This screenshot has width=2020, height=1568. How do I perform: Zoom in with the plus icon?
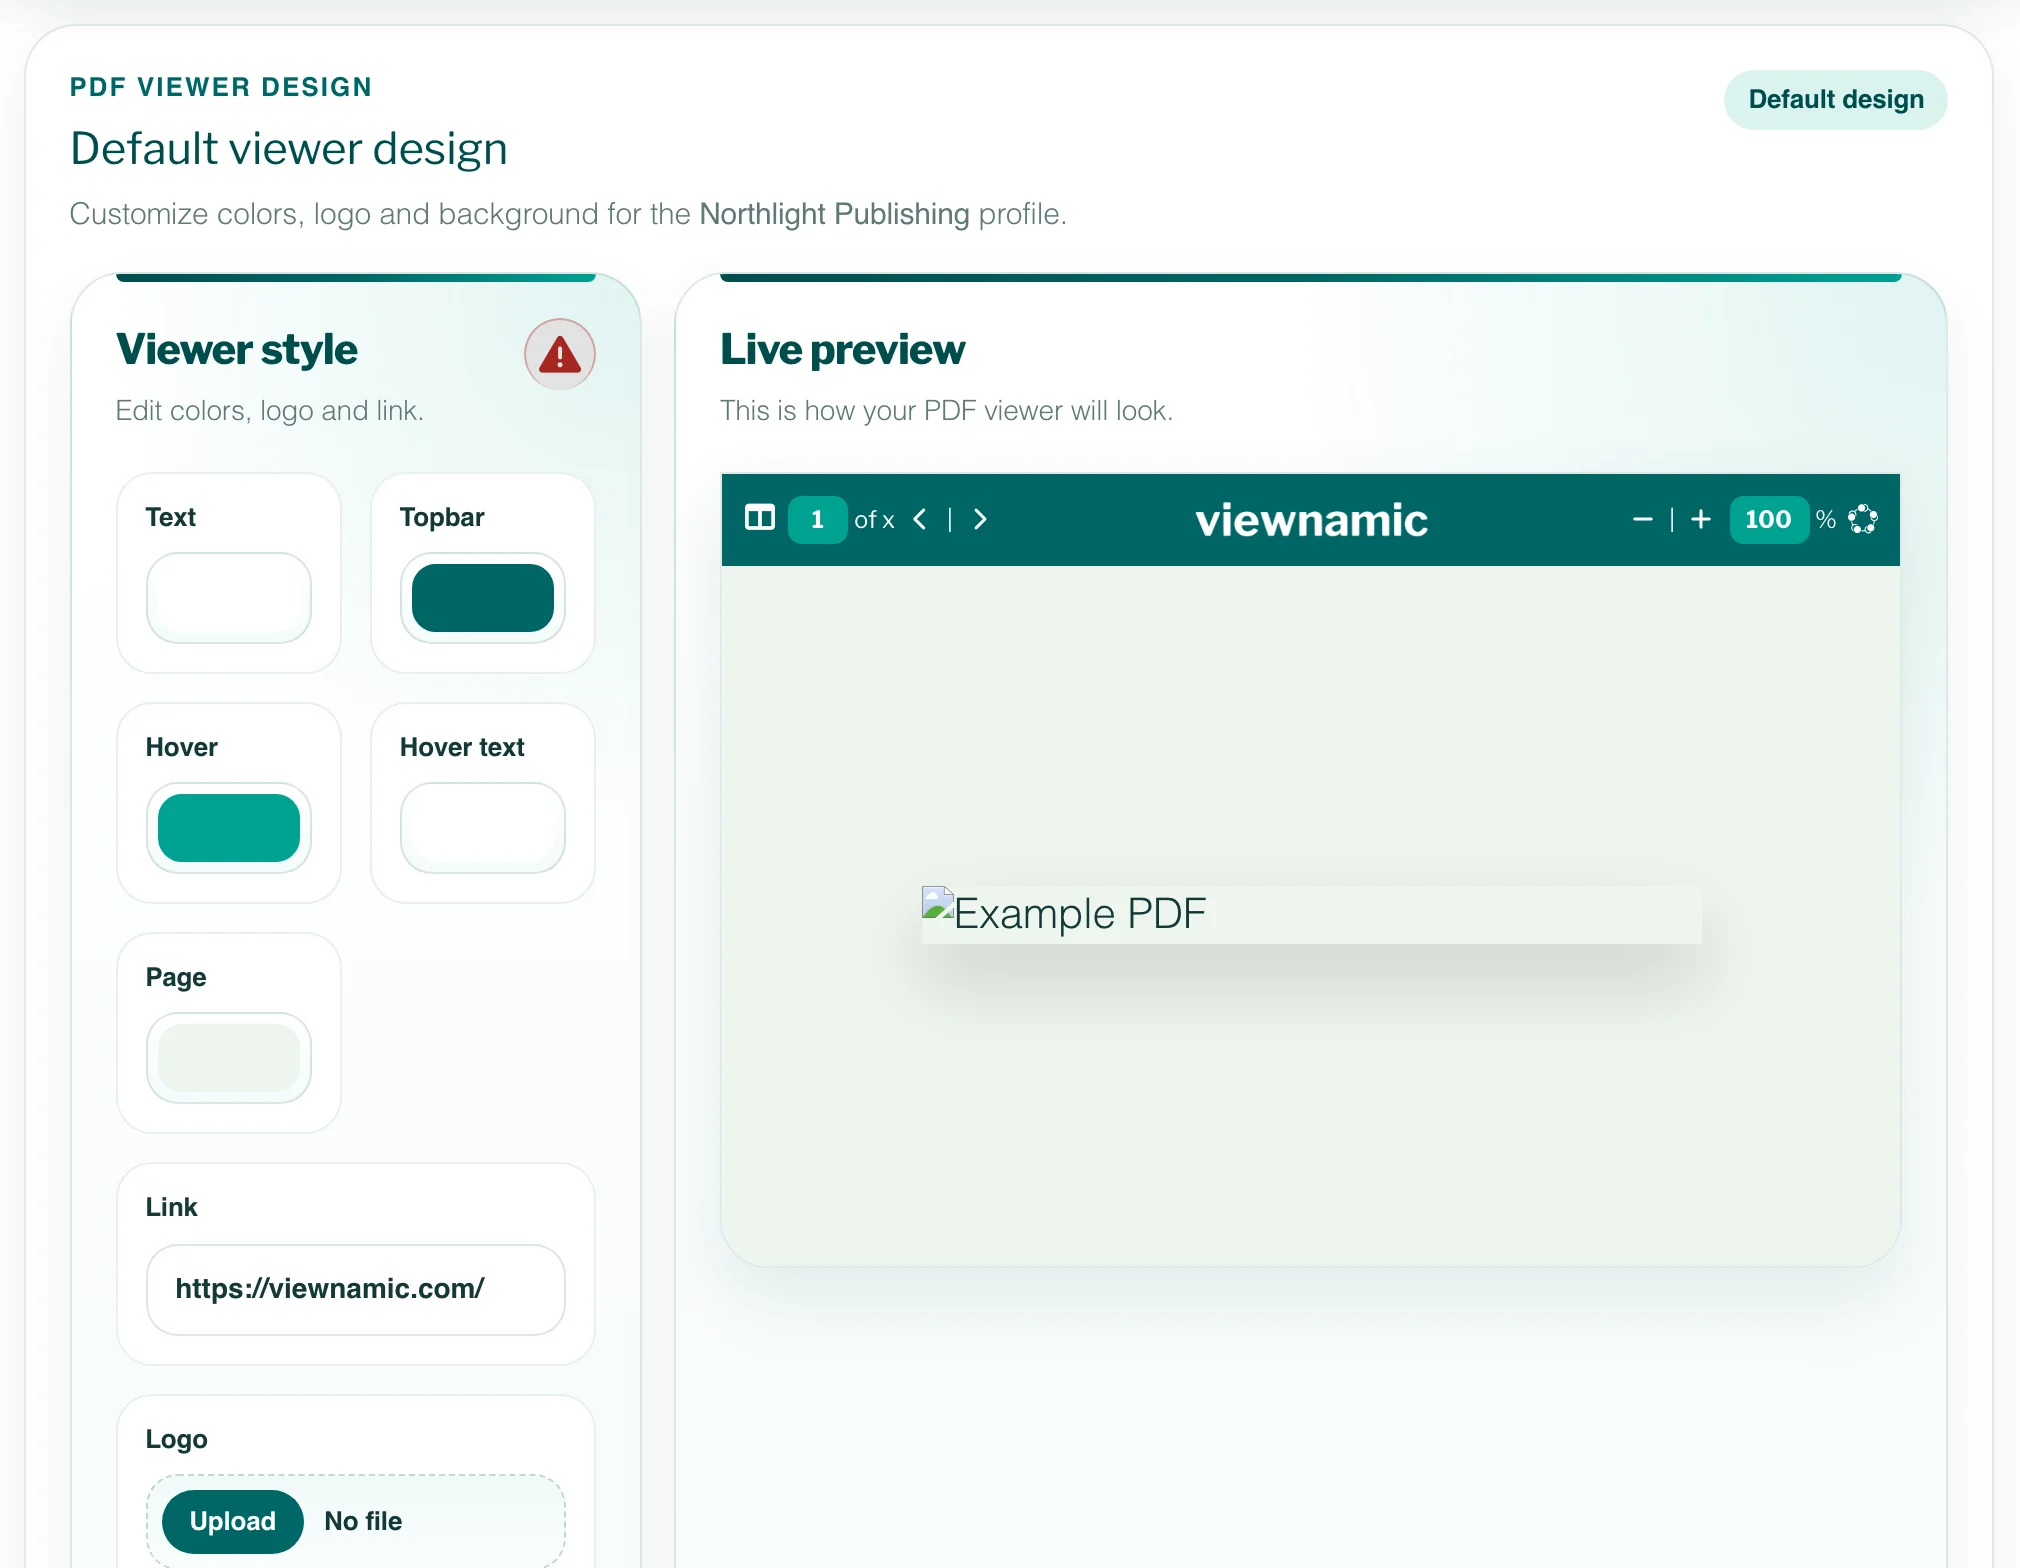coord(1701,519)
